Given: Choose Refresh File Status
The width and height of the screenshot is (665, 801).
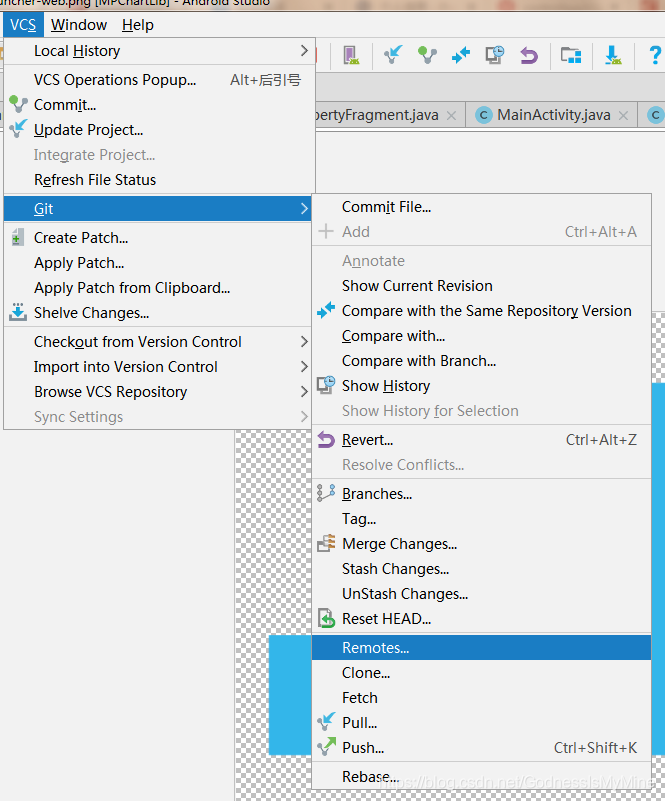Looking at the screenshot, I should pyautogui.click(x=159, y=180).
